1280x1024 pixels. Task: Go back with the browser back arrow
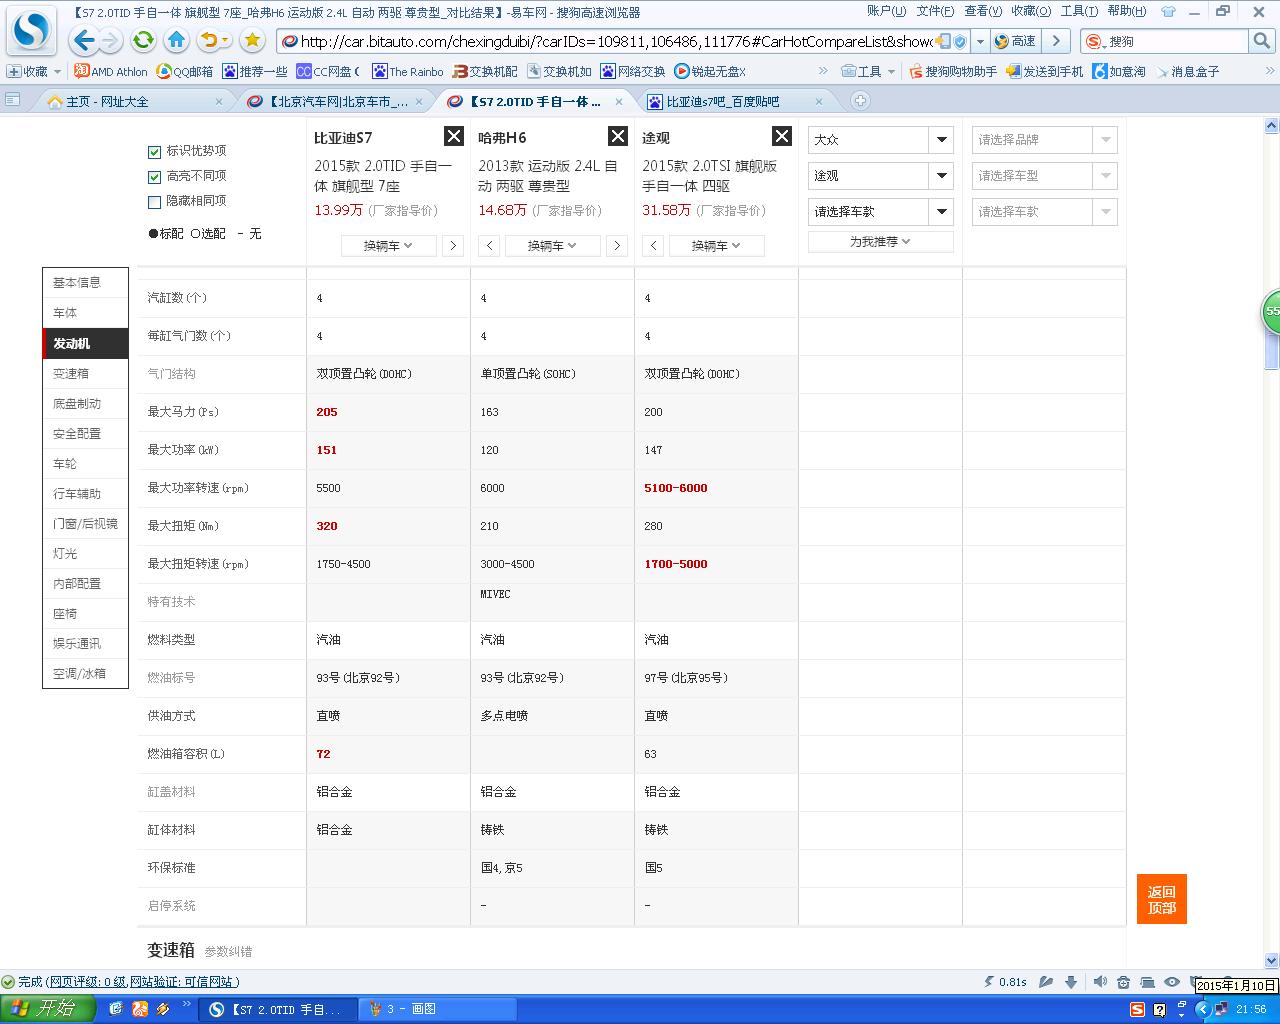pyautogui.click(x=84, y=41)
